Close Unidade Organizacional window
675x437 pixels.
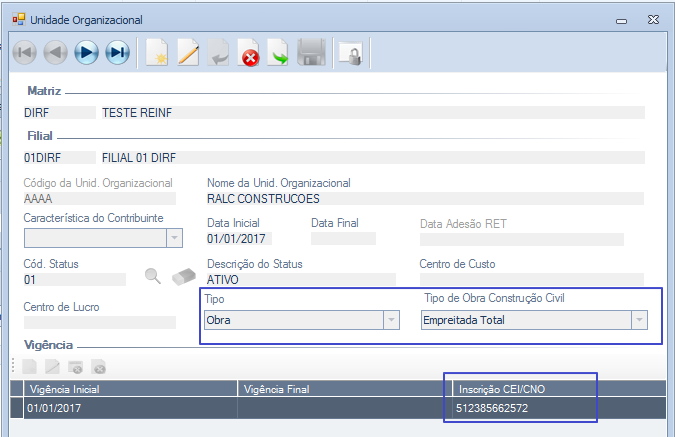(653, 19)
